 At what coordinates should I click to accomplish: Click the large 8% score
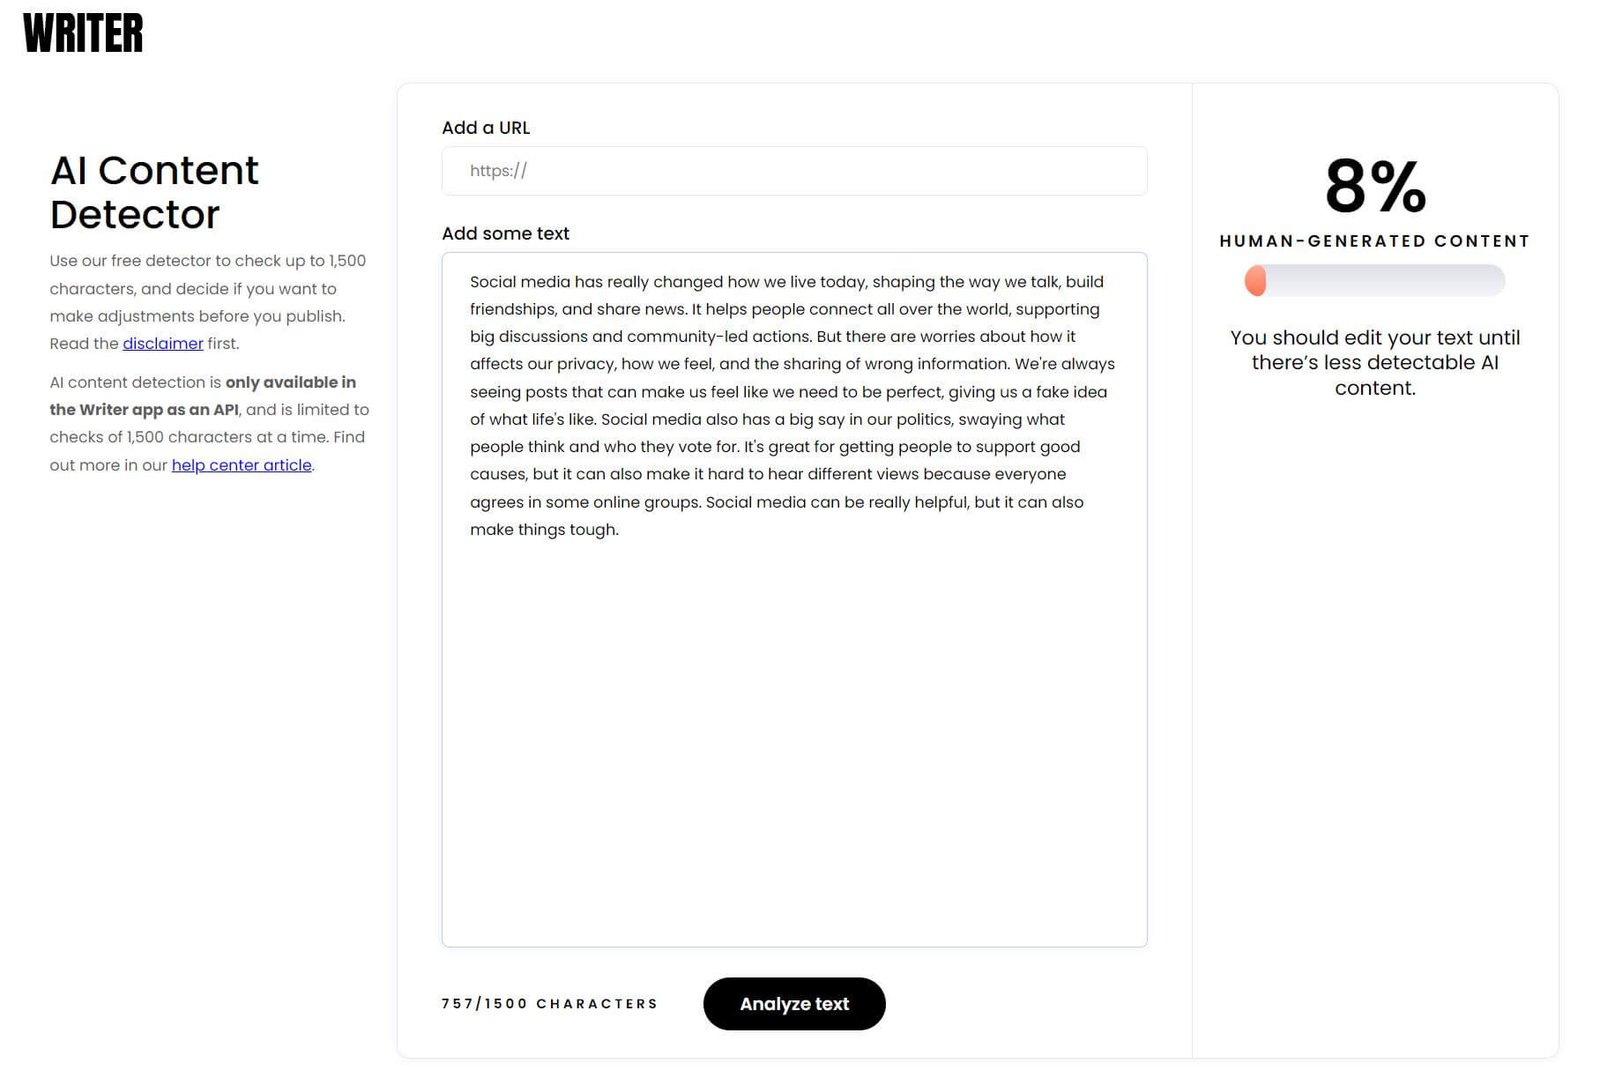pos(1375,187)
